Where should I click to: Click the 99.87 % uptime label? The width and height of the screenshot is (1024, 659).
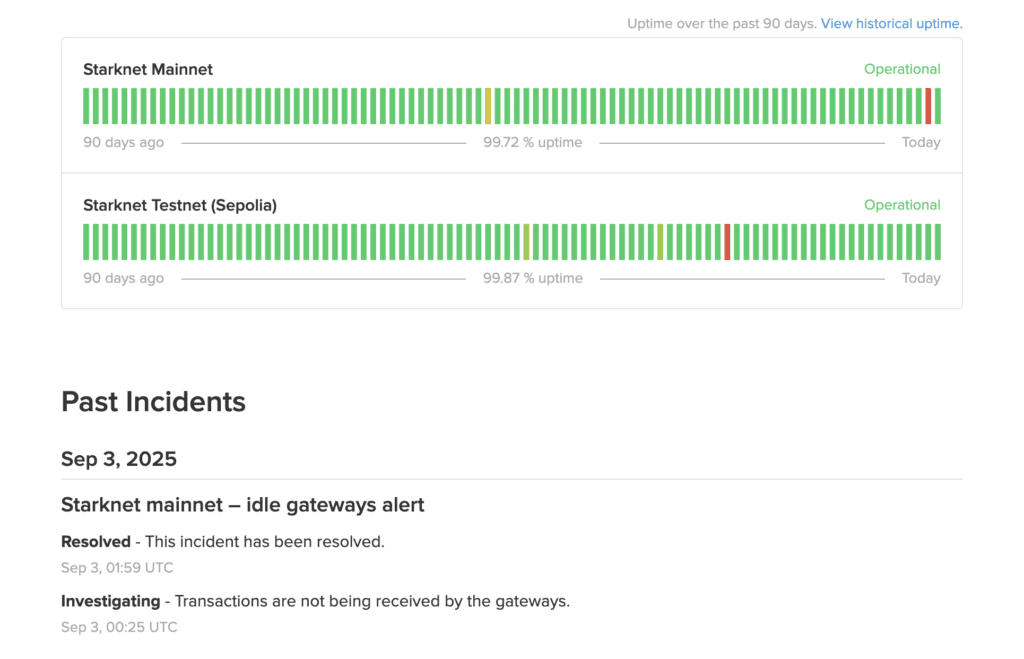pos(532,278)
